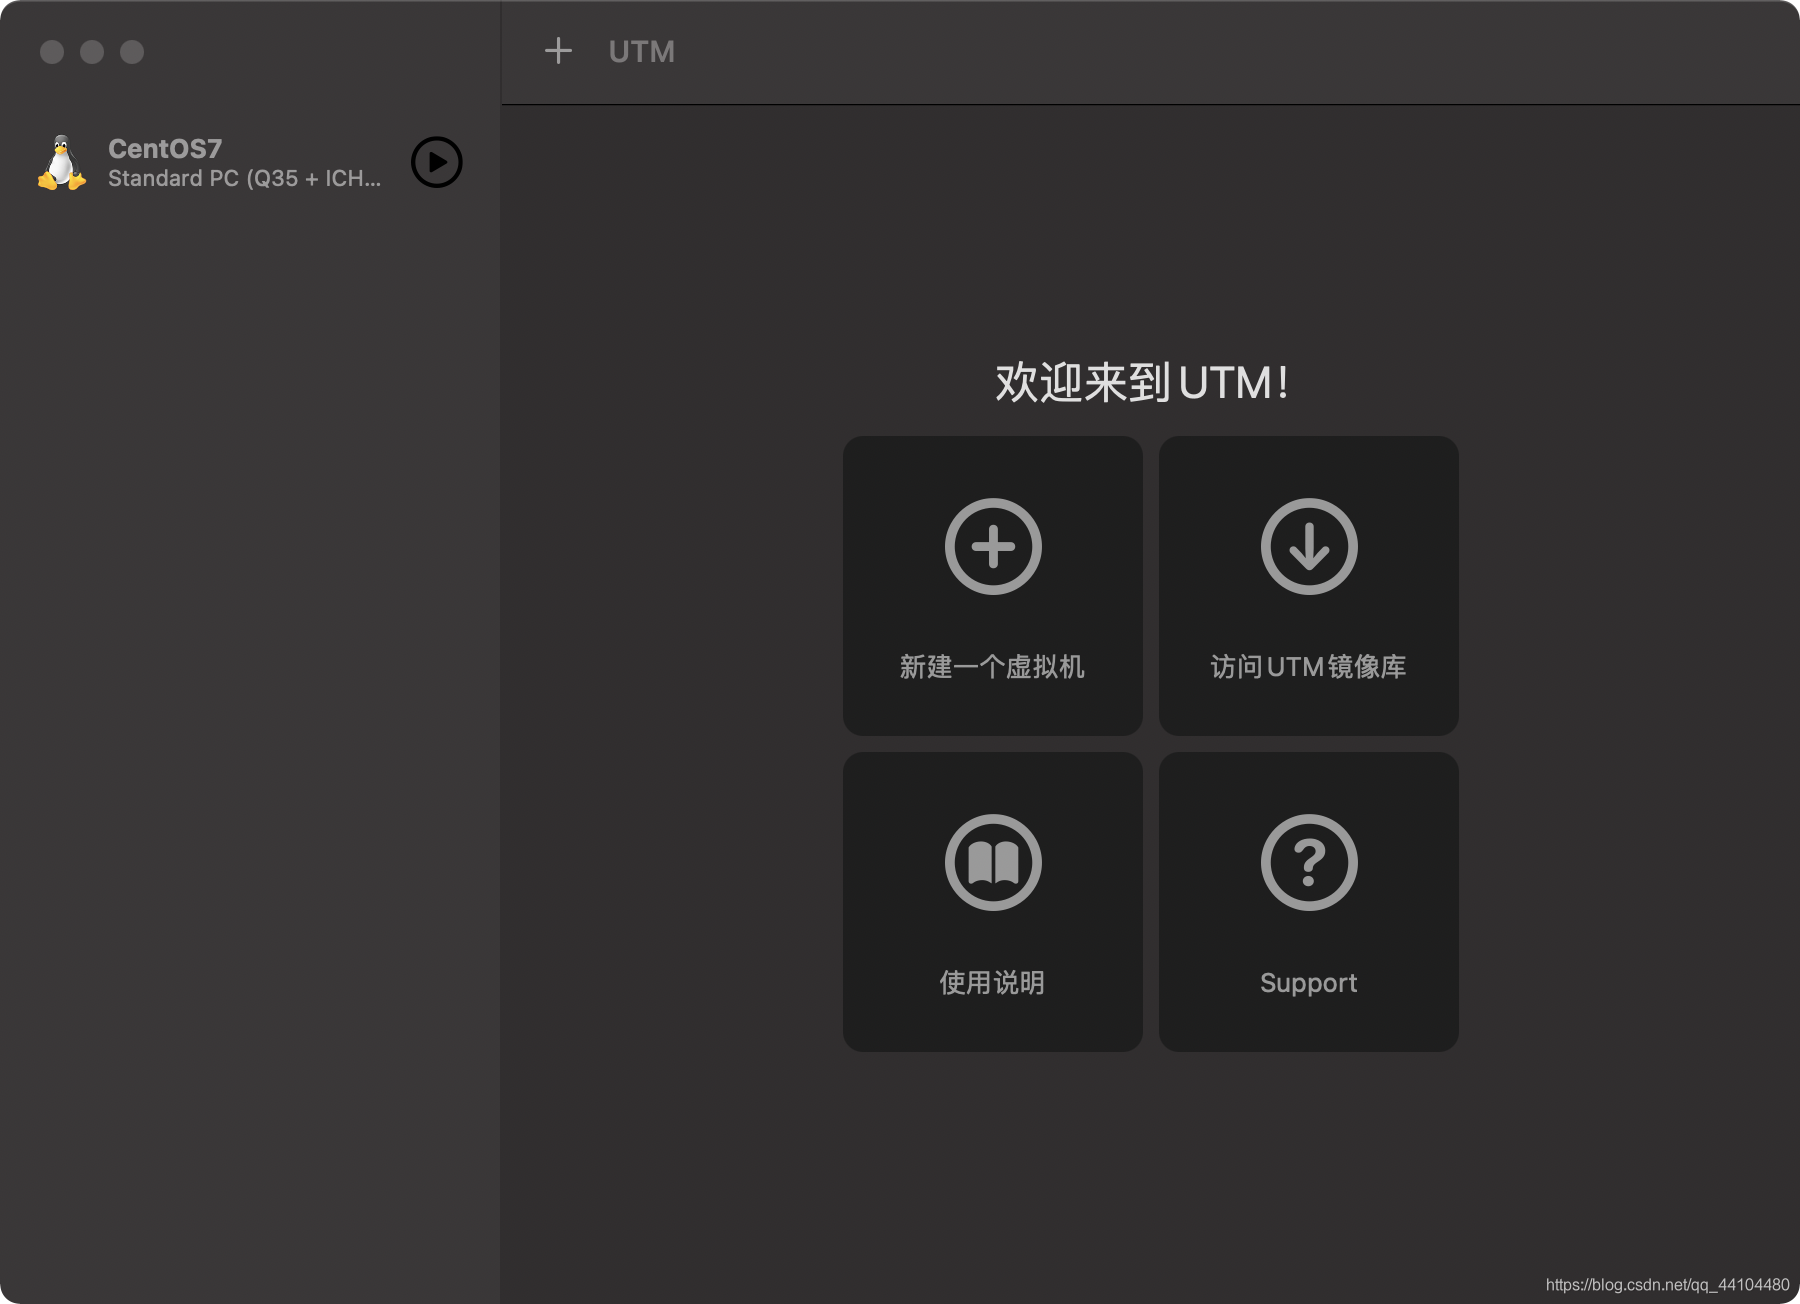The height and width of the screenshot is (1304, 1800).
Task: Open the 使用说明 label
Action: [992, 983]
